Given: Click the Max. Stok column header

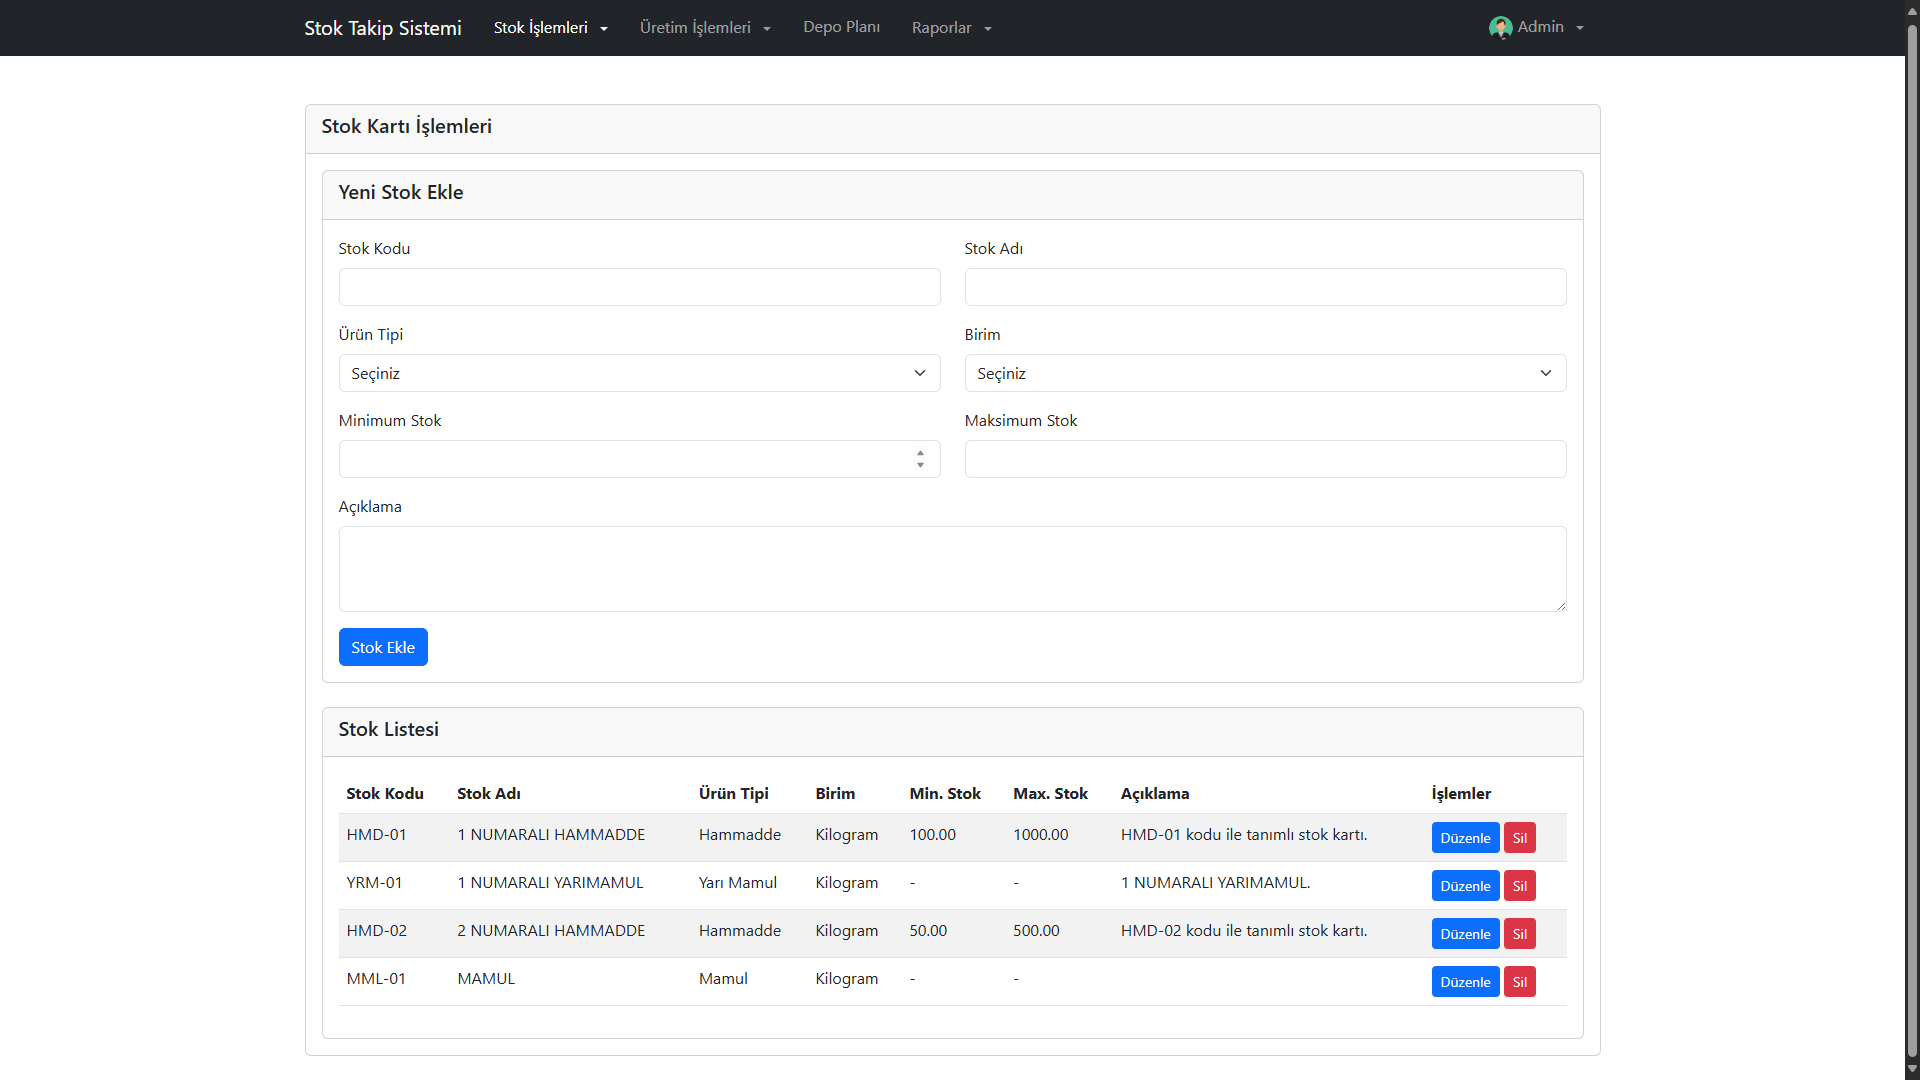Looking at the screenshot, I should (1050, 793).
